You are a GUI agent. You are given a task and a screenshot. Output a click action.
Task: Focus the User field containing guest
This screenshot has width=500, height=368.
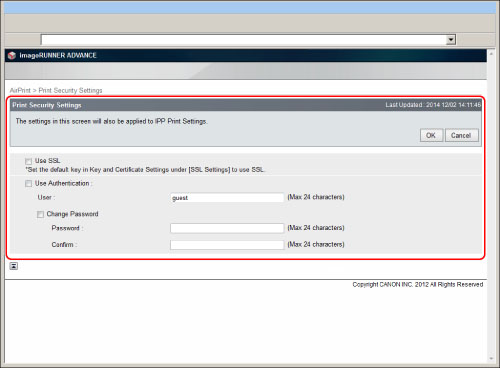[227, 198]
